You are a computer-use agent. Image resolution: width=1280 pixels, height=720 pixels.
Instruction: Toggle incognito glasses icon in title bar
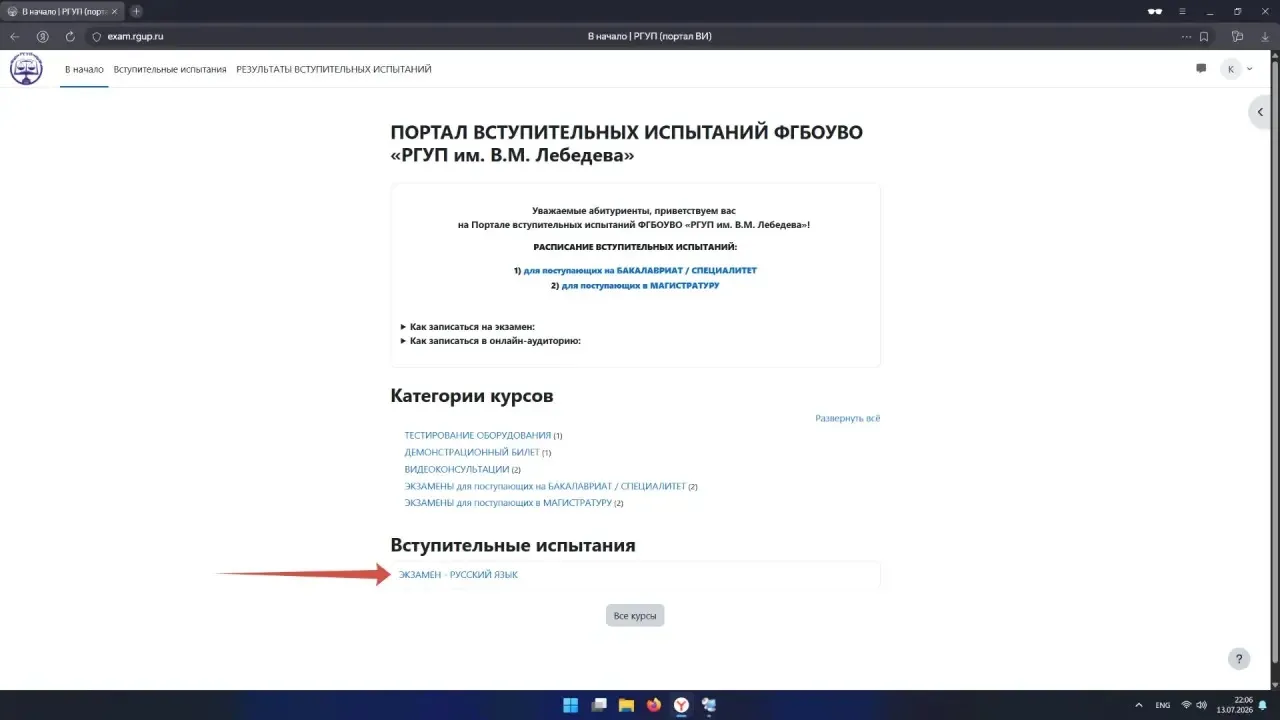coord(1155,11)
